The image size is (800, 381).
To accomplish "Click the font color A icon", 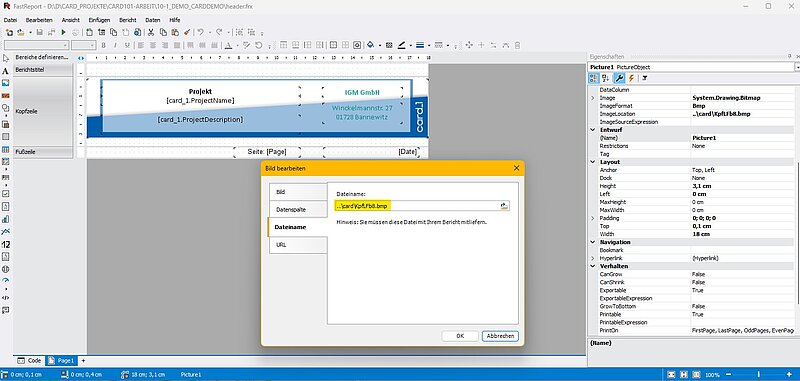I will 228,45.
